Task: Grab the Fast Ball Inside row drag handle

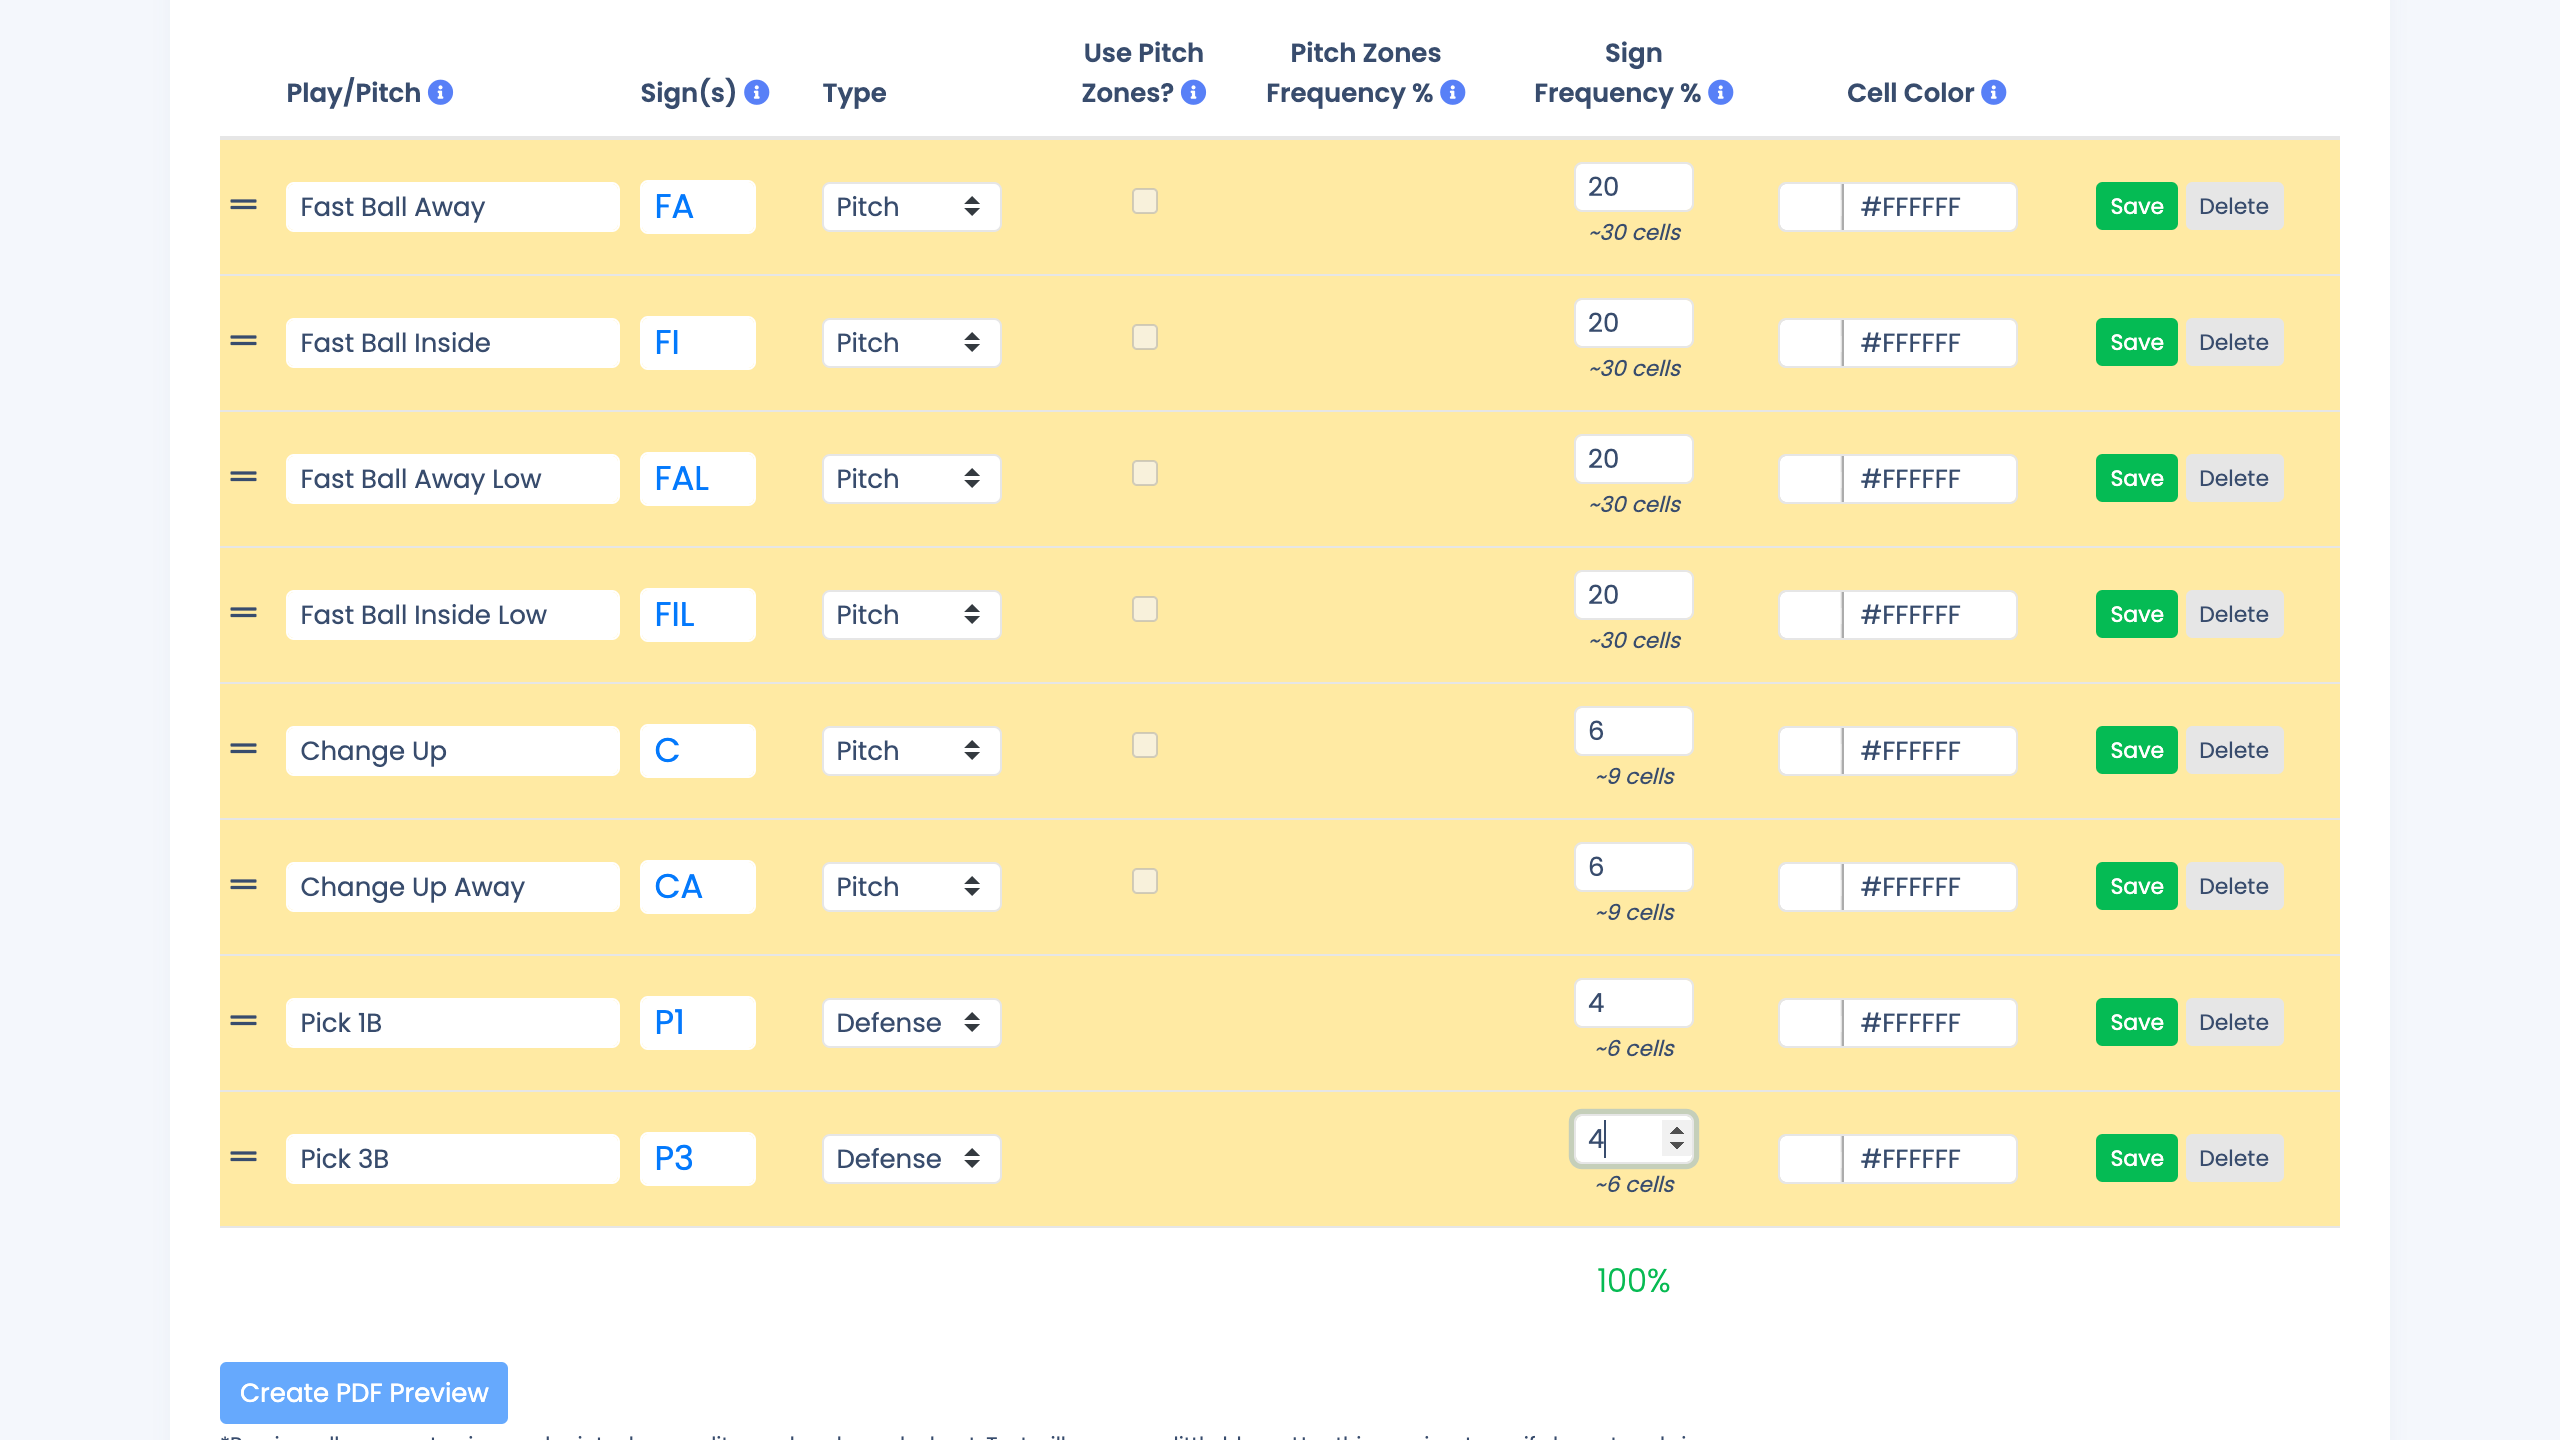Action: point(243,342)
